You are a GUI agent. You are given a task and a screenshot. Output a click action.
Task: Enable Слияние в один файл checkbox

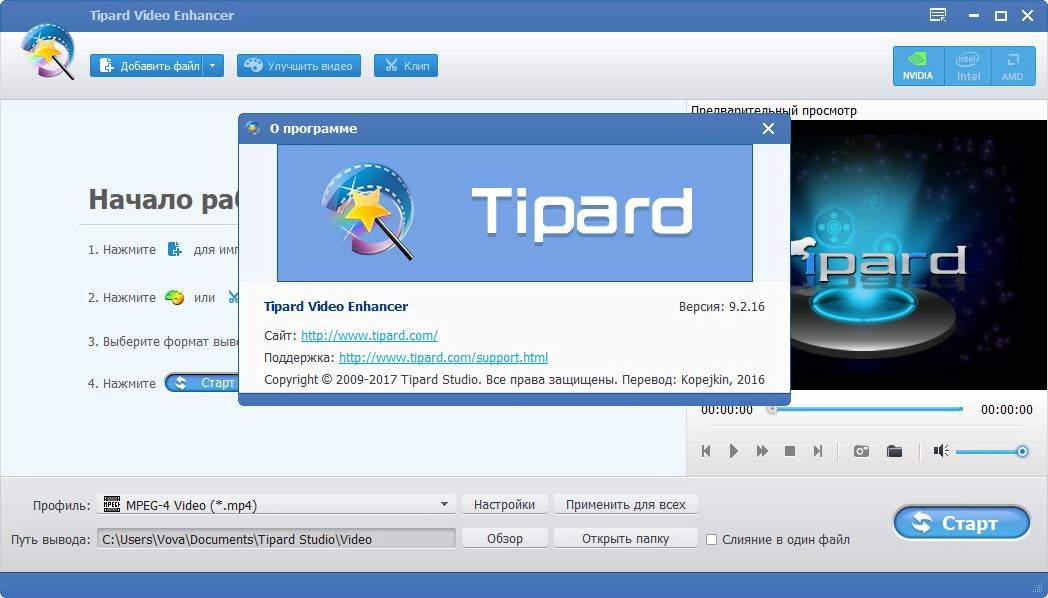click(x=712, y=539)
